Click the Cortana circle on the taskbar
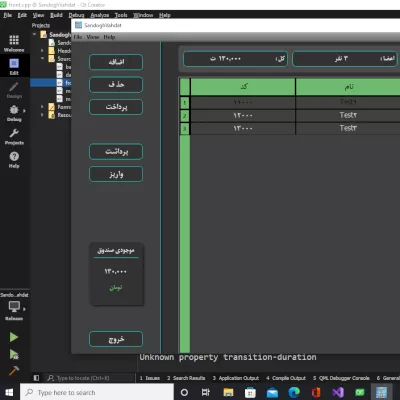The width and height of the screenshot is (400, 400). [184, 392]
